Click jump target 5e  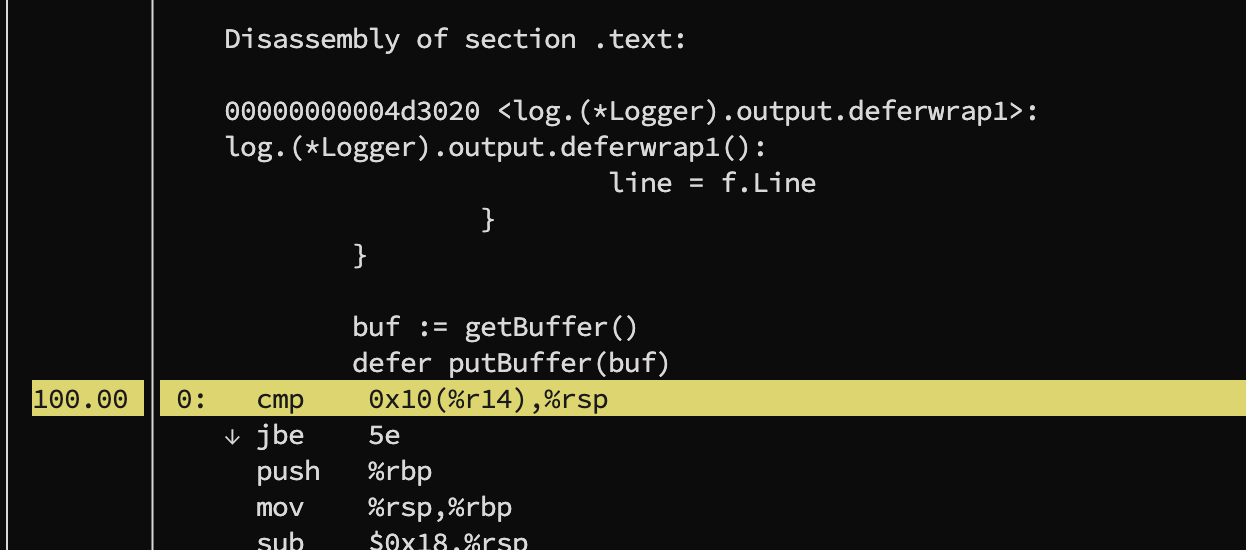click(385, 436)
